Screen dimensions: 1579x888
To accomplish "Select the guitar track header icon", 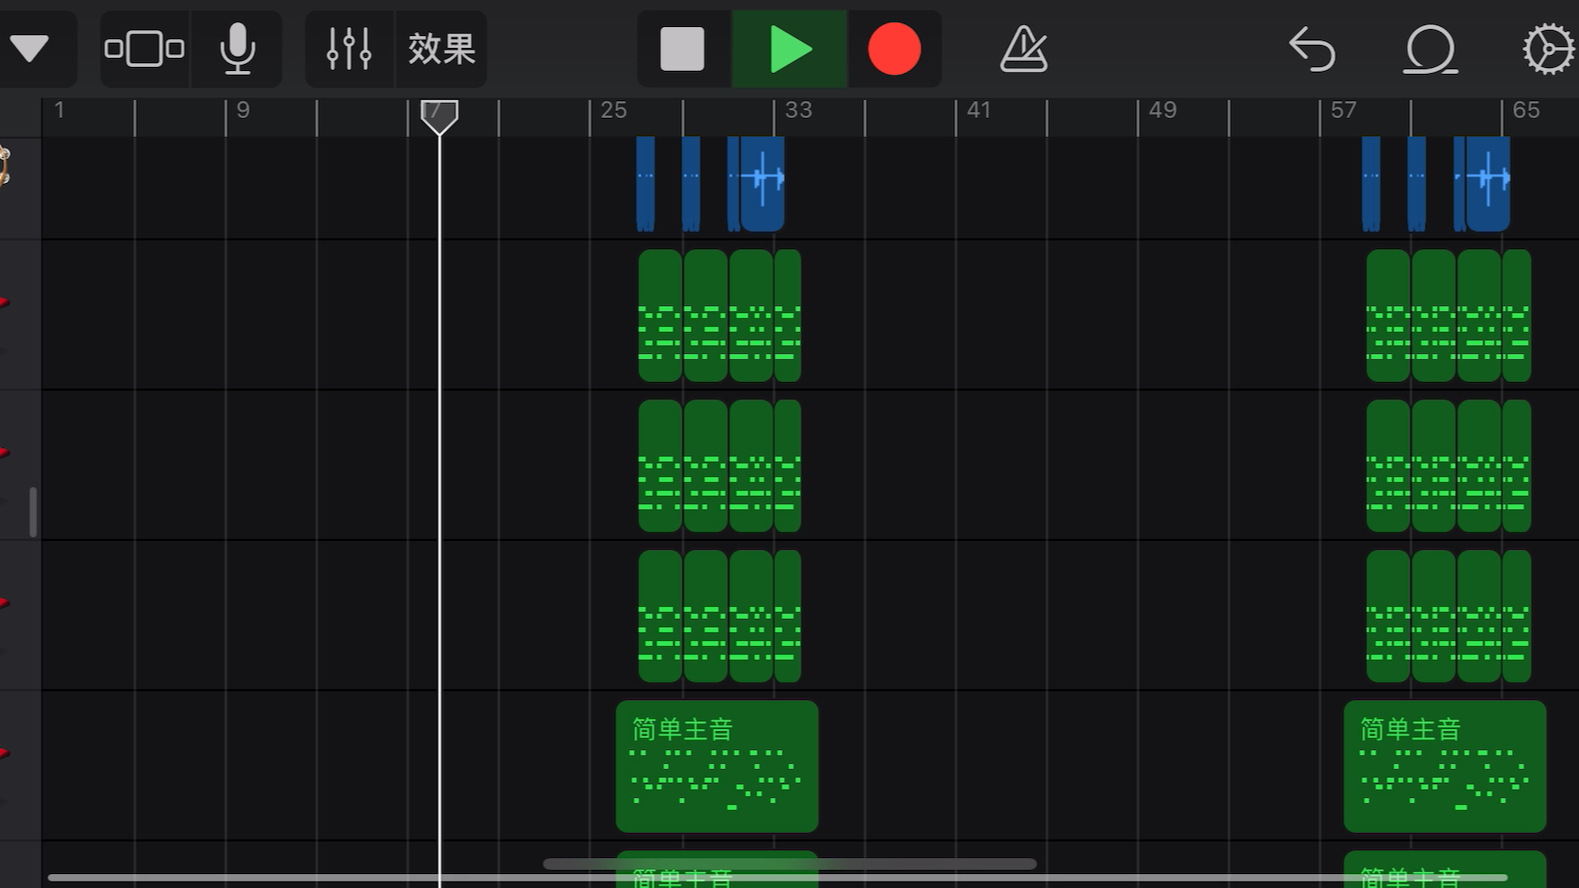I will click(4, 166).
